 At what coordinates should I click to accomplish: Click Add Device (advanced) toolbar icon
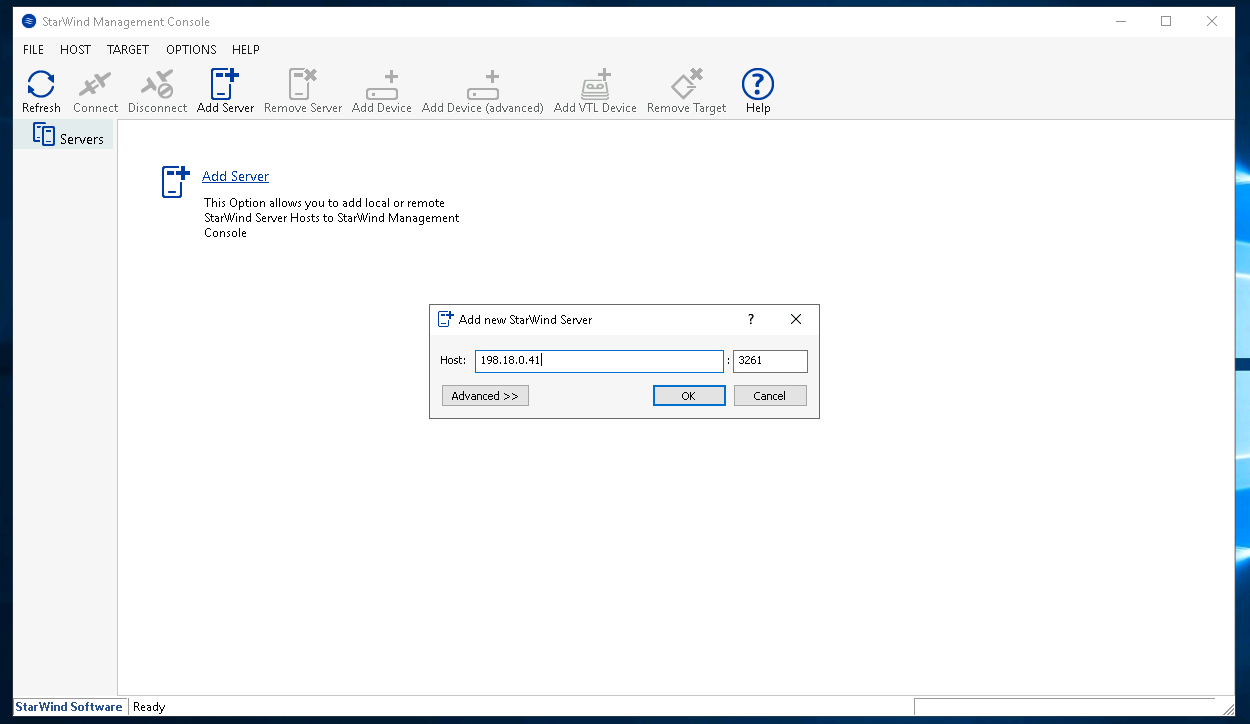pos(482,90)
